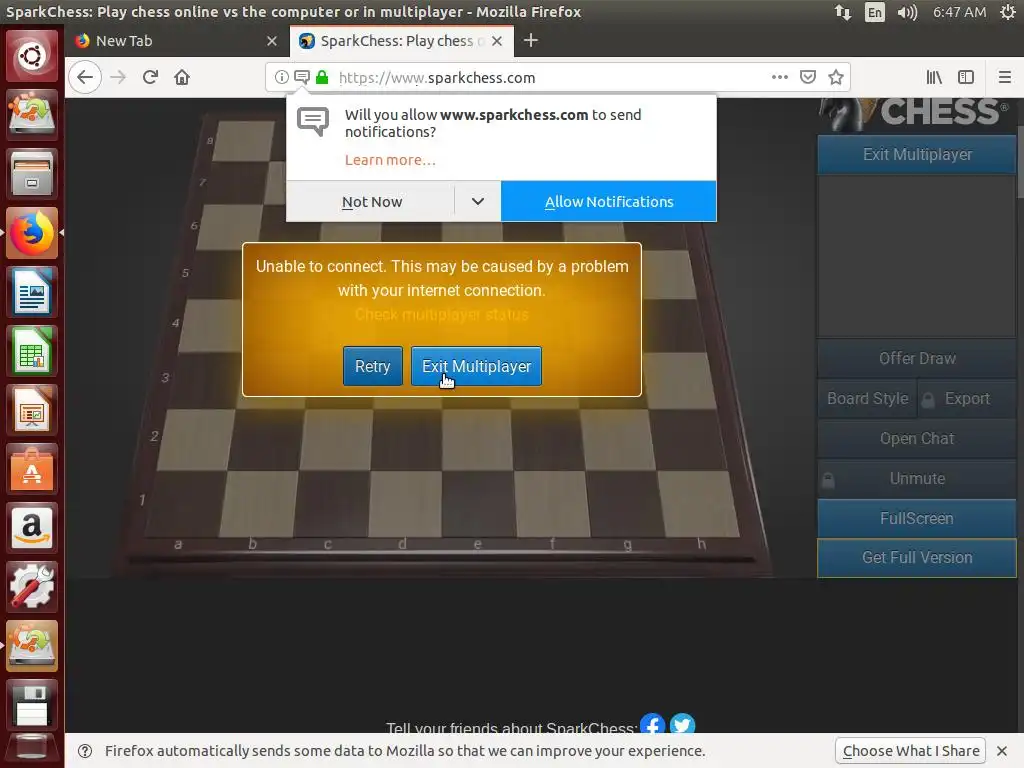
Task: Click floppy disk drive dock icon
Action: [31, 705]
